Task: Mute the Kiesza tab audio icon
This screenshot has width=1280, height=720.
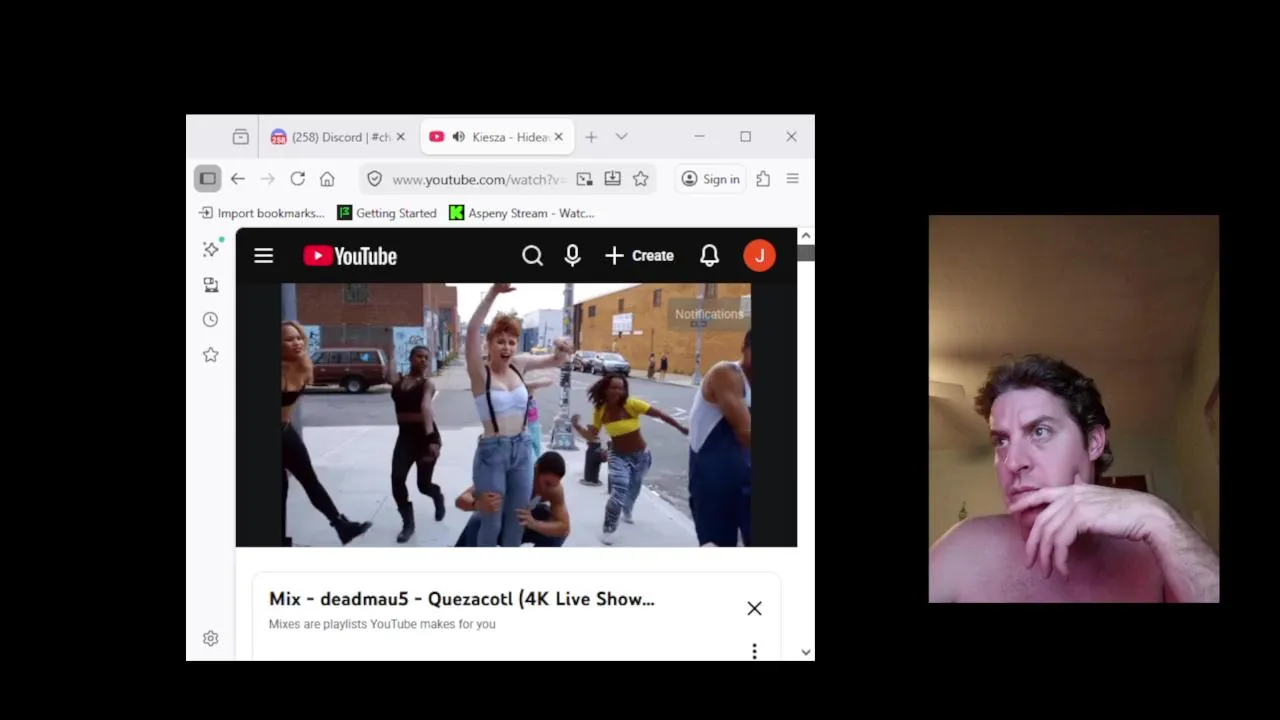Action: [458, 137]
